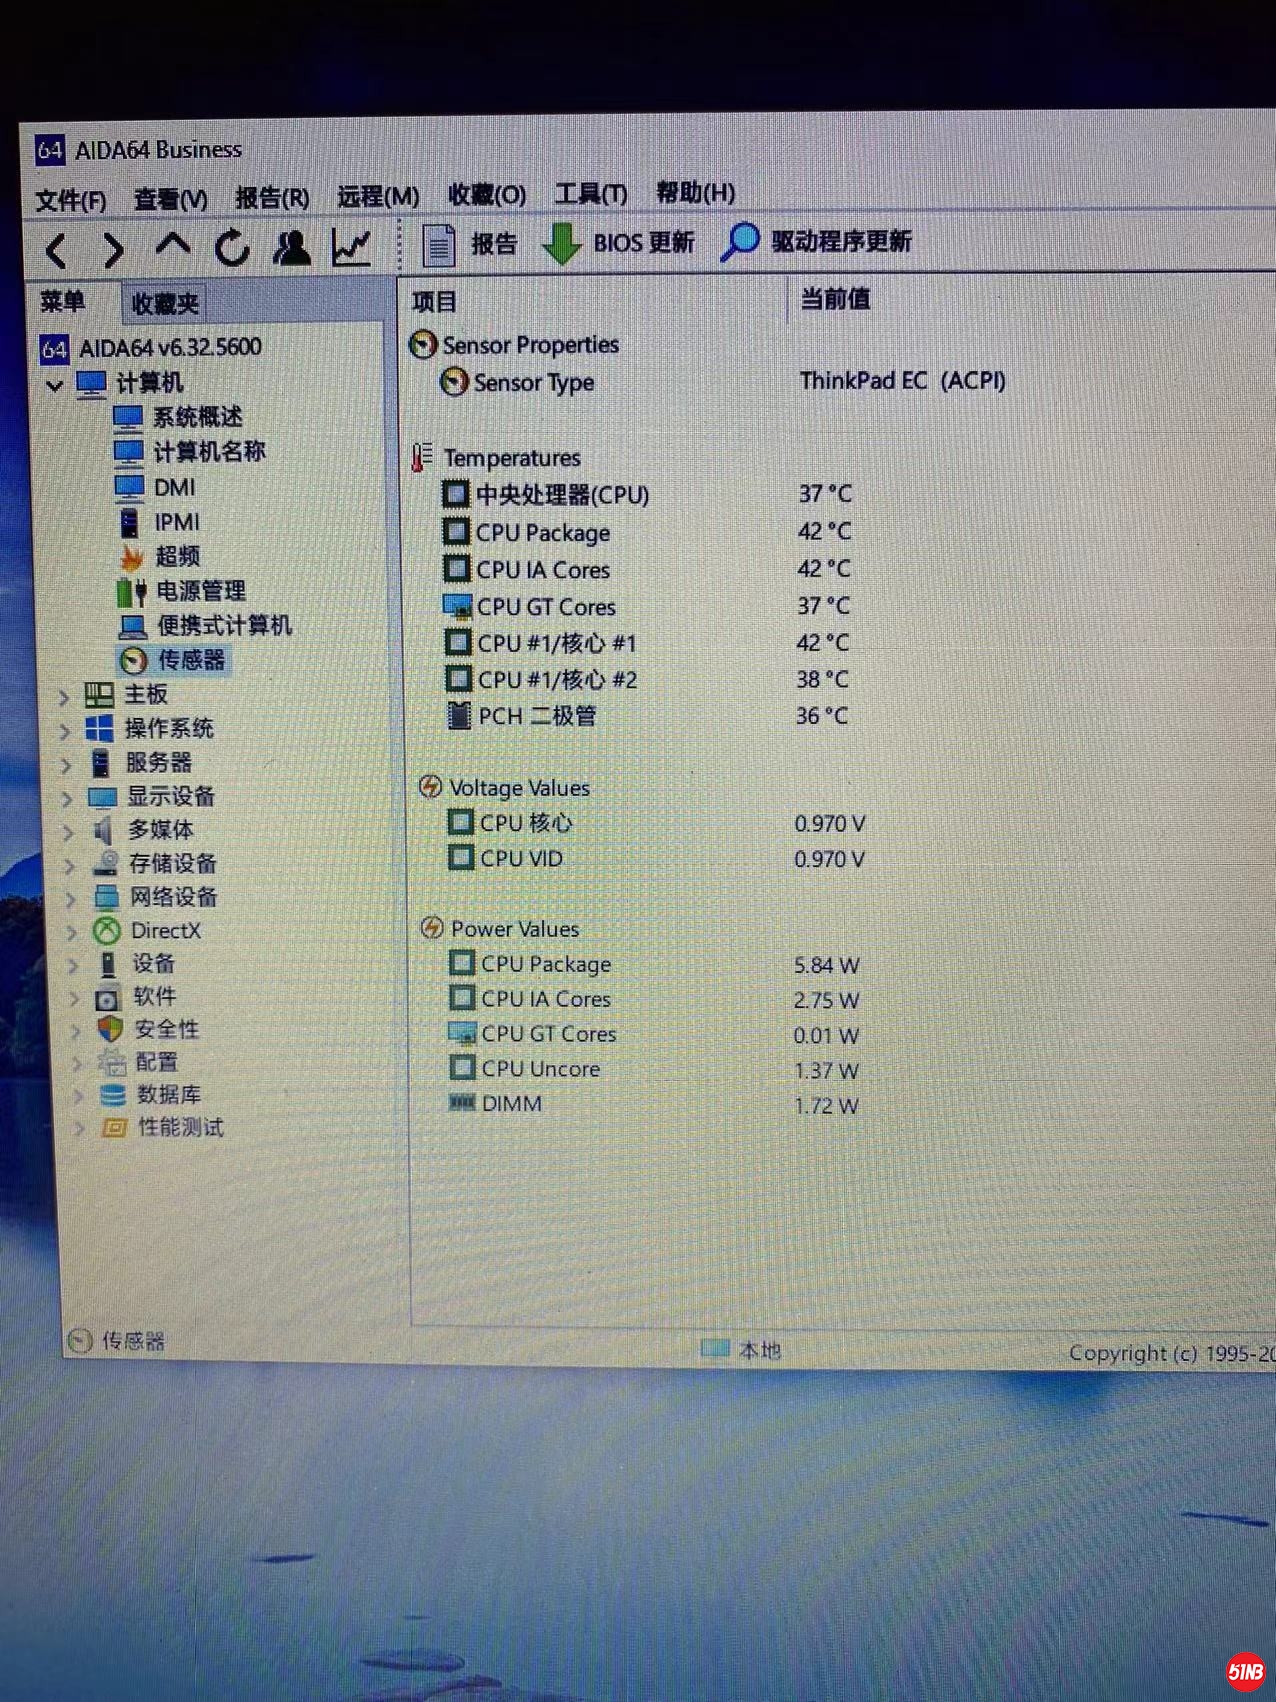This screenshot has width=1276, height=1702.
Task: Select the CPU Package temperature row
Action: 543,533
